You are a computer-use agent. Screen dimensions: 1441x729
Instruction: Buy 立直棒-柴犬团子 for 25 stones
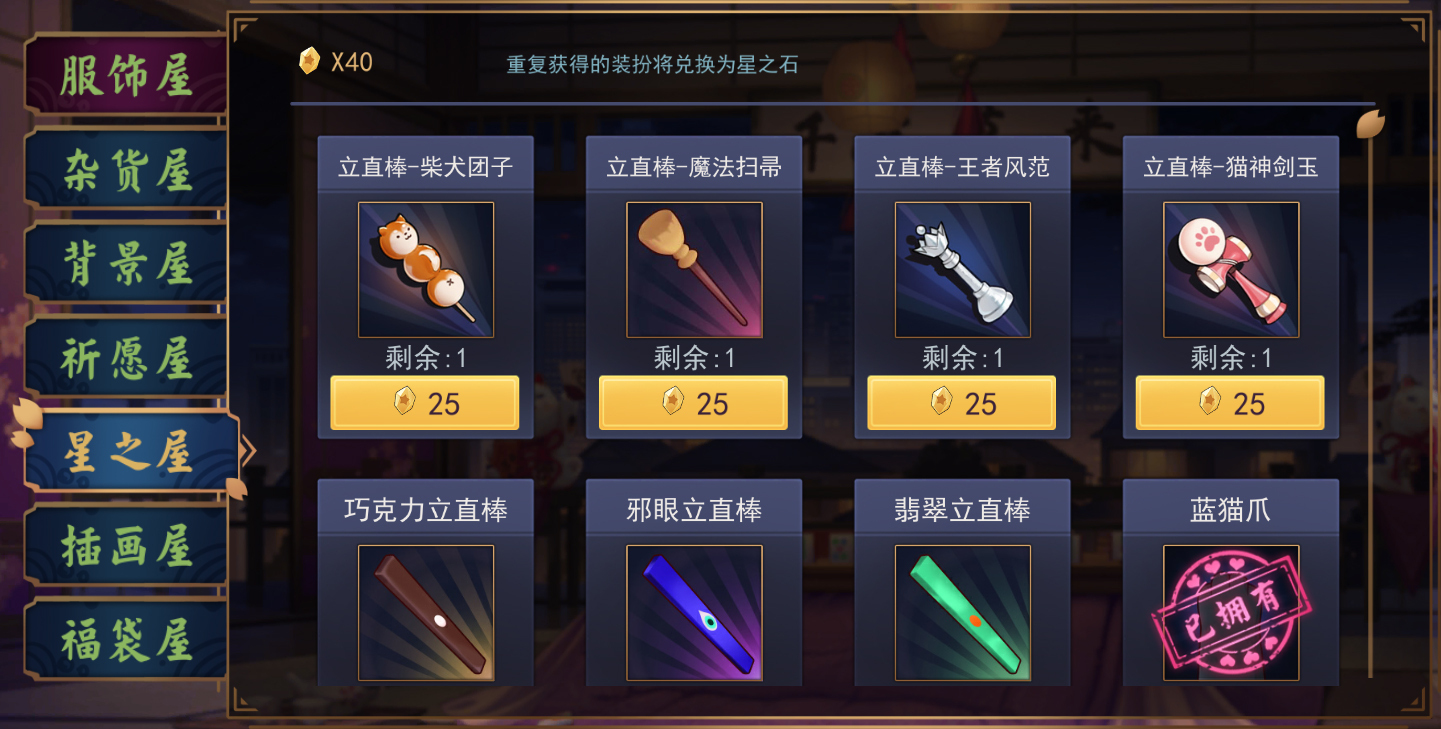coord(425,403)
